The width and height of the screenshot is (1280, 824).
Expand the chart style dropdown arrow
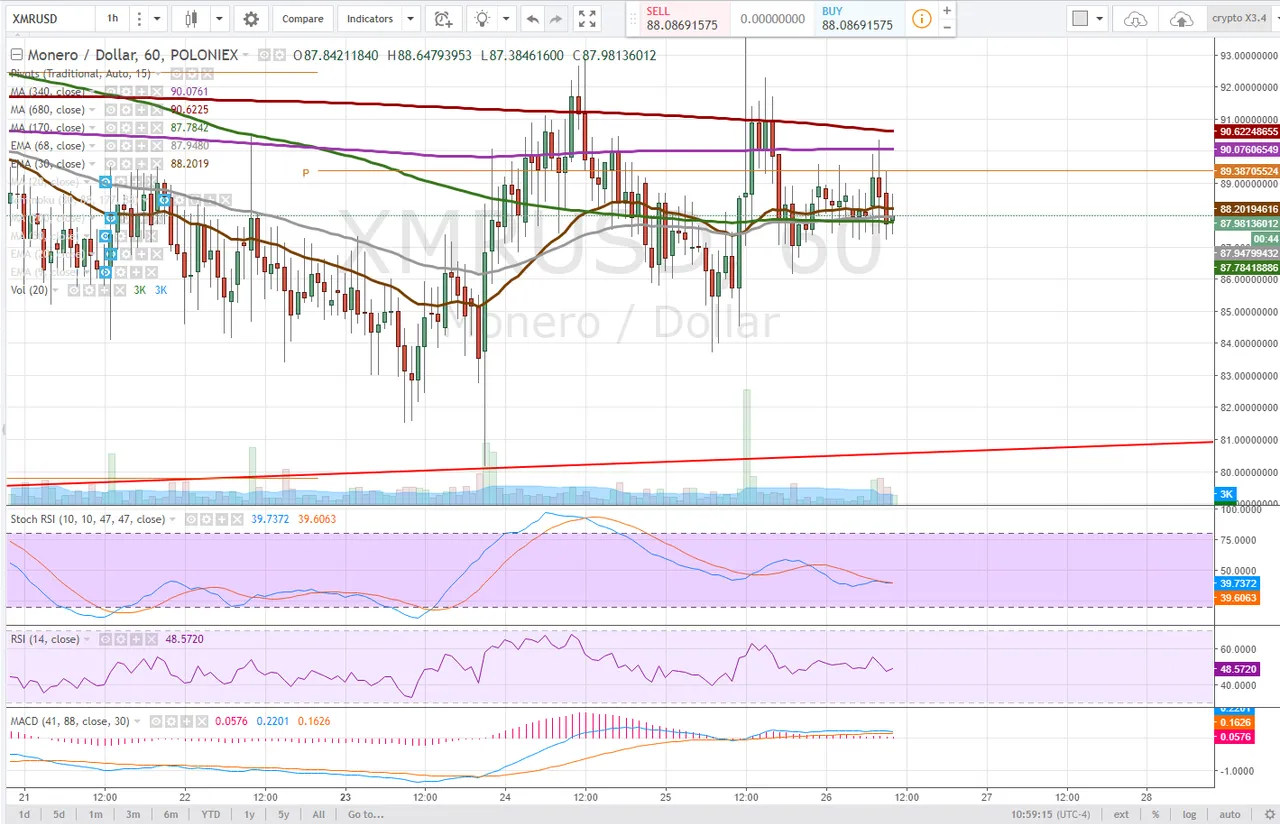(x=219, y=19)
